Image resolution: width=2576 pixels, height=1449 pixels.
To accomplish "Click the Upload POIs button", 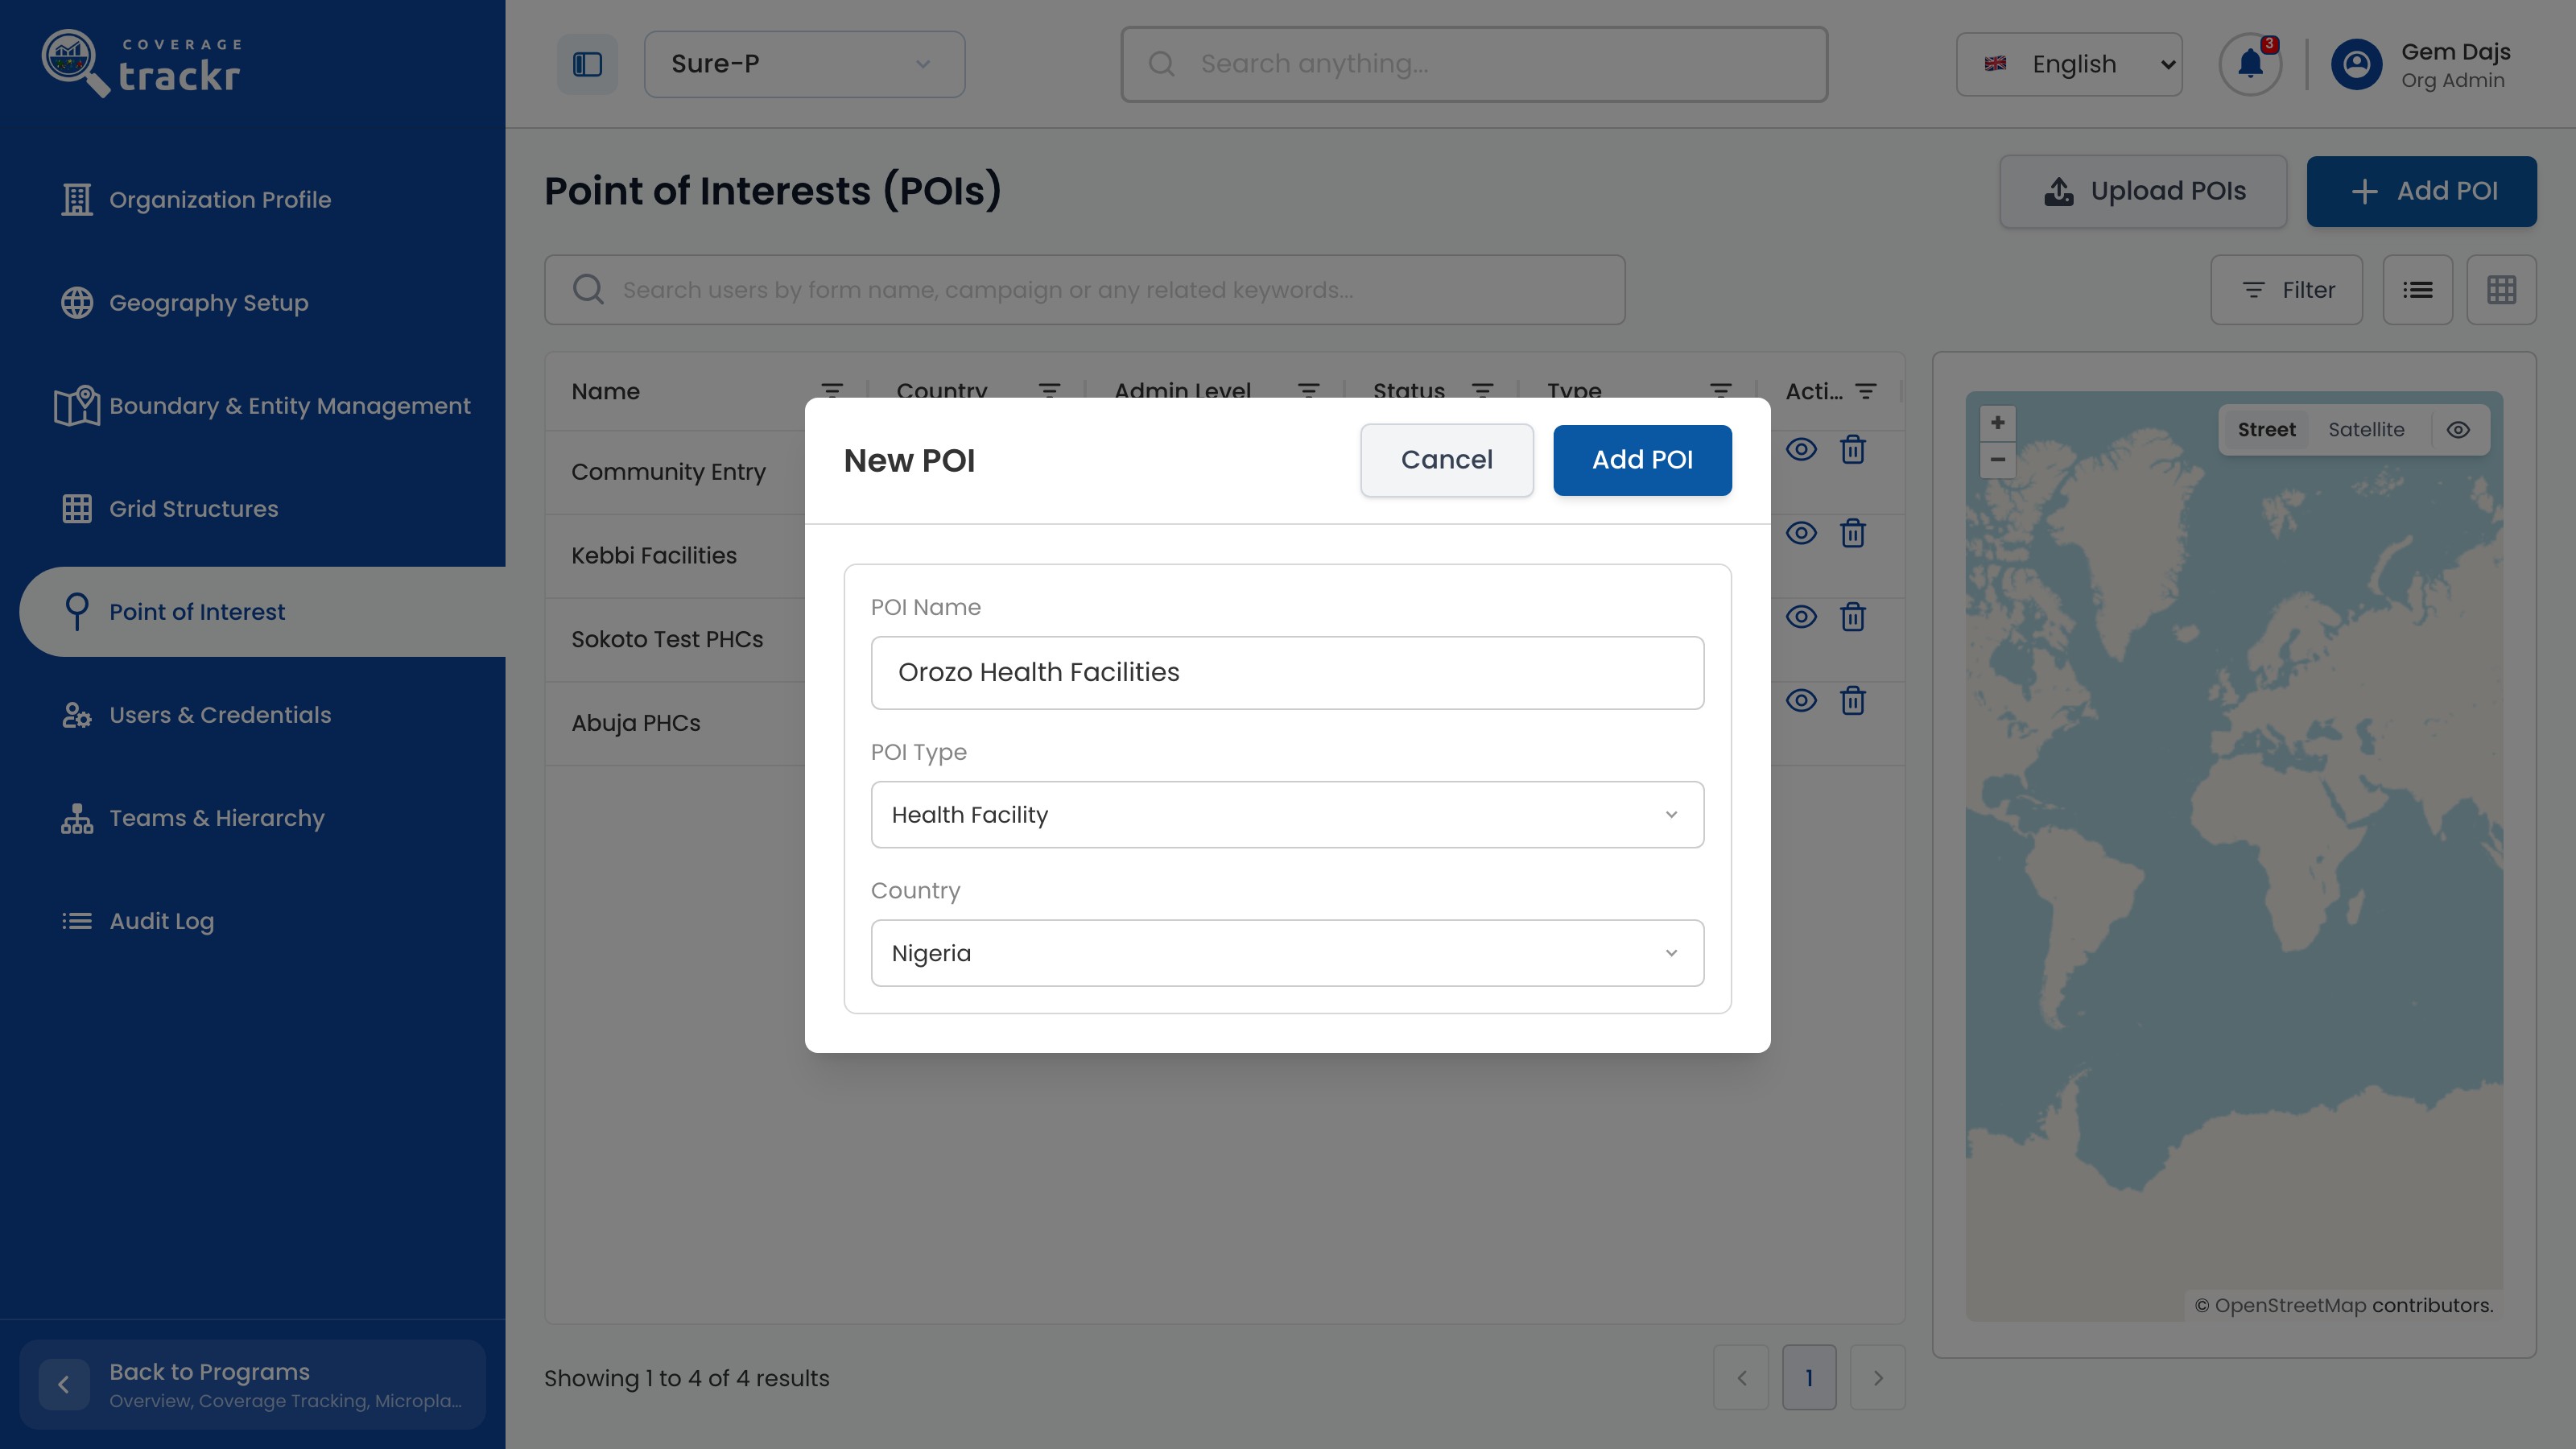I will [2143, 191].
